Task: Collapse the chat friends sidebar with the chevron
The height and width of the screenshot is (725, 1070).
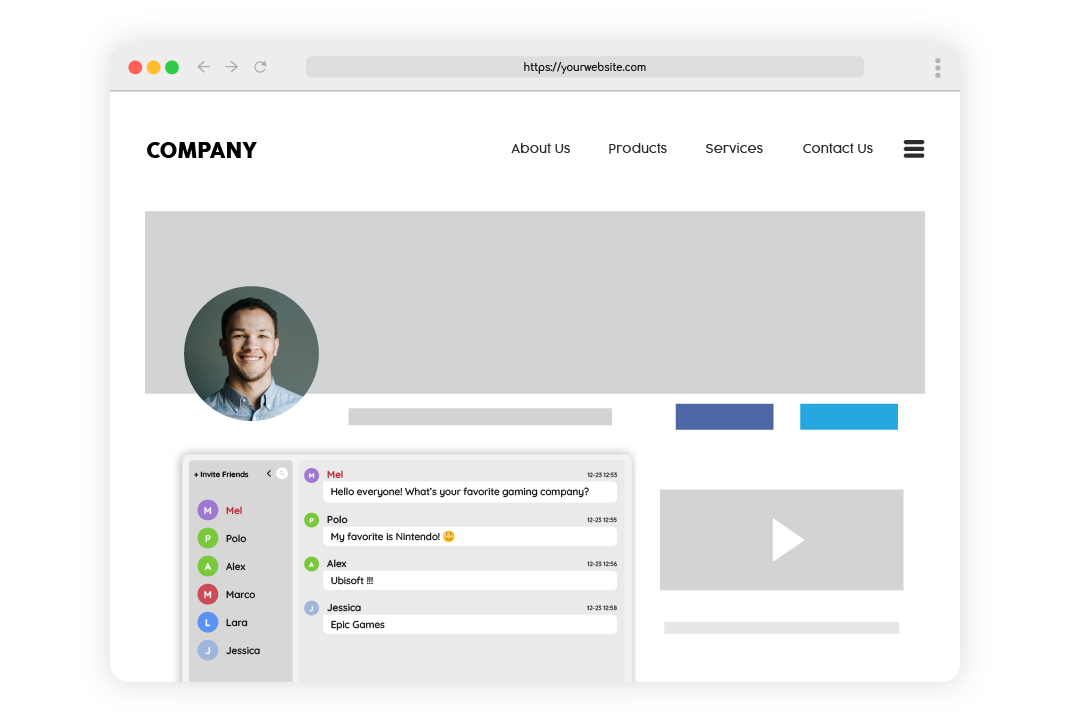Action: 268,473
